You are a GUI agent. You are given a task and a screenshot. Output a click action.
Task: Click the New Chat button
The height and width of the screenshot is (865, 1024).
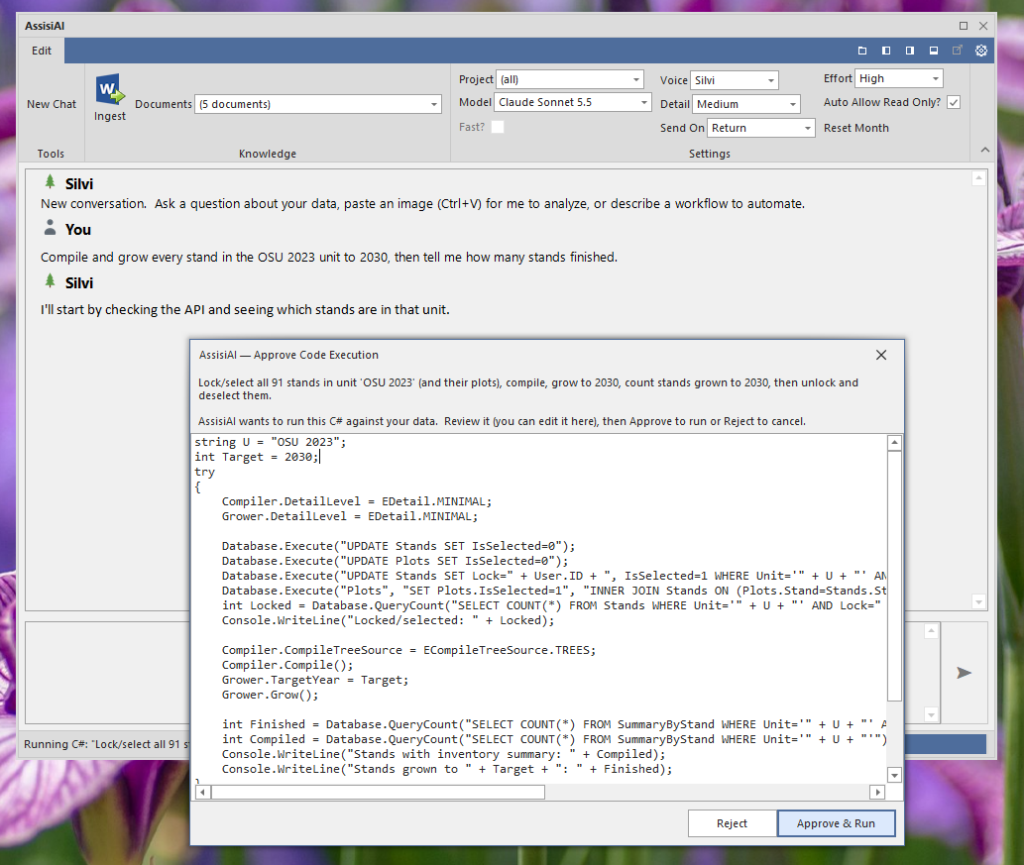coord(52,104)
